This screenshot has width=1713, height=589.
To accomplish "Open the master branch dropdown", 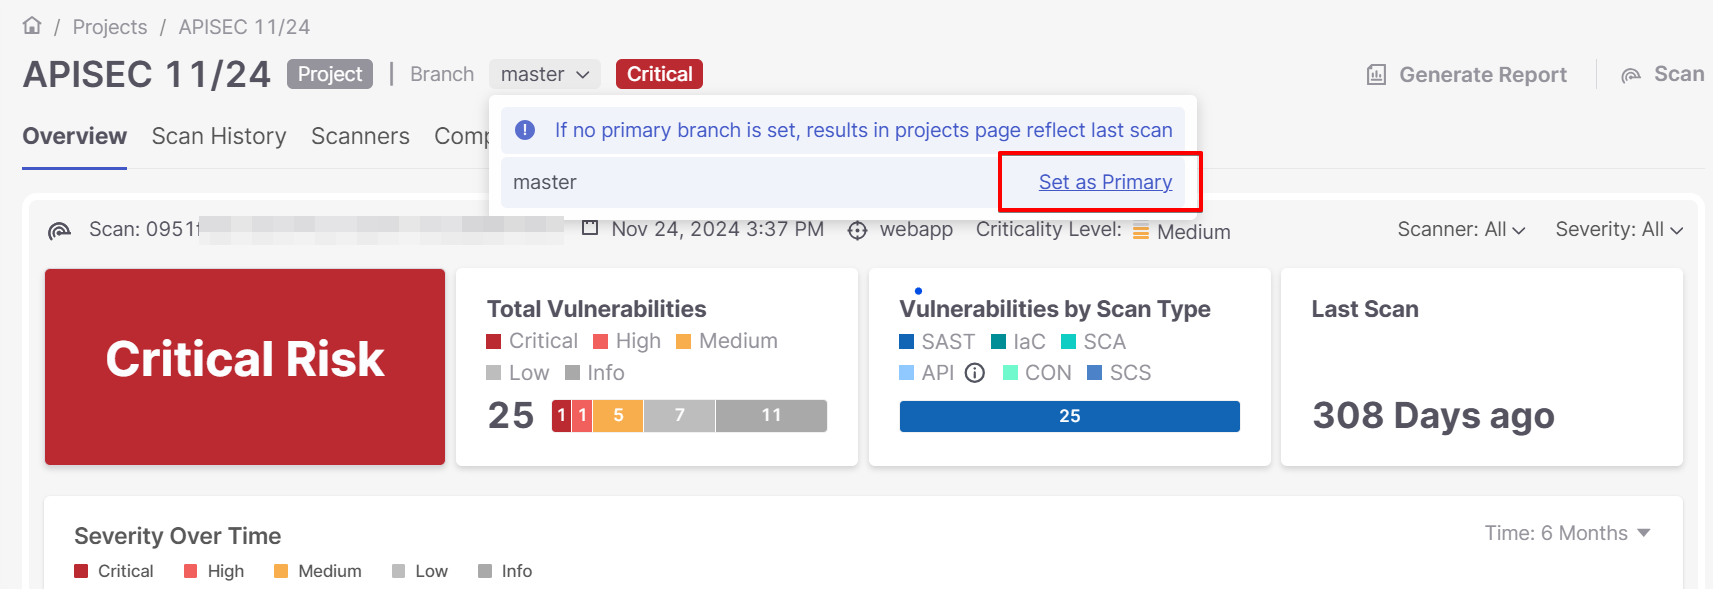I will pos(545,75).
